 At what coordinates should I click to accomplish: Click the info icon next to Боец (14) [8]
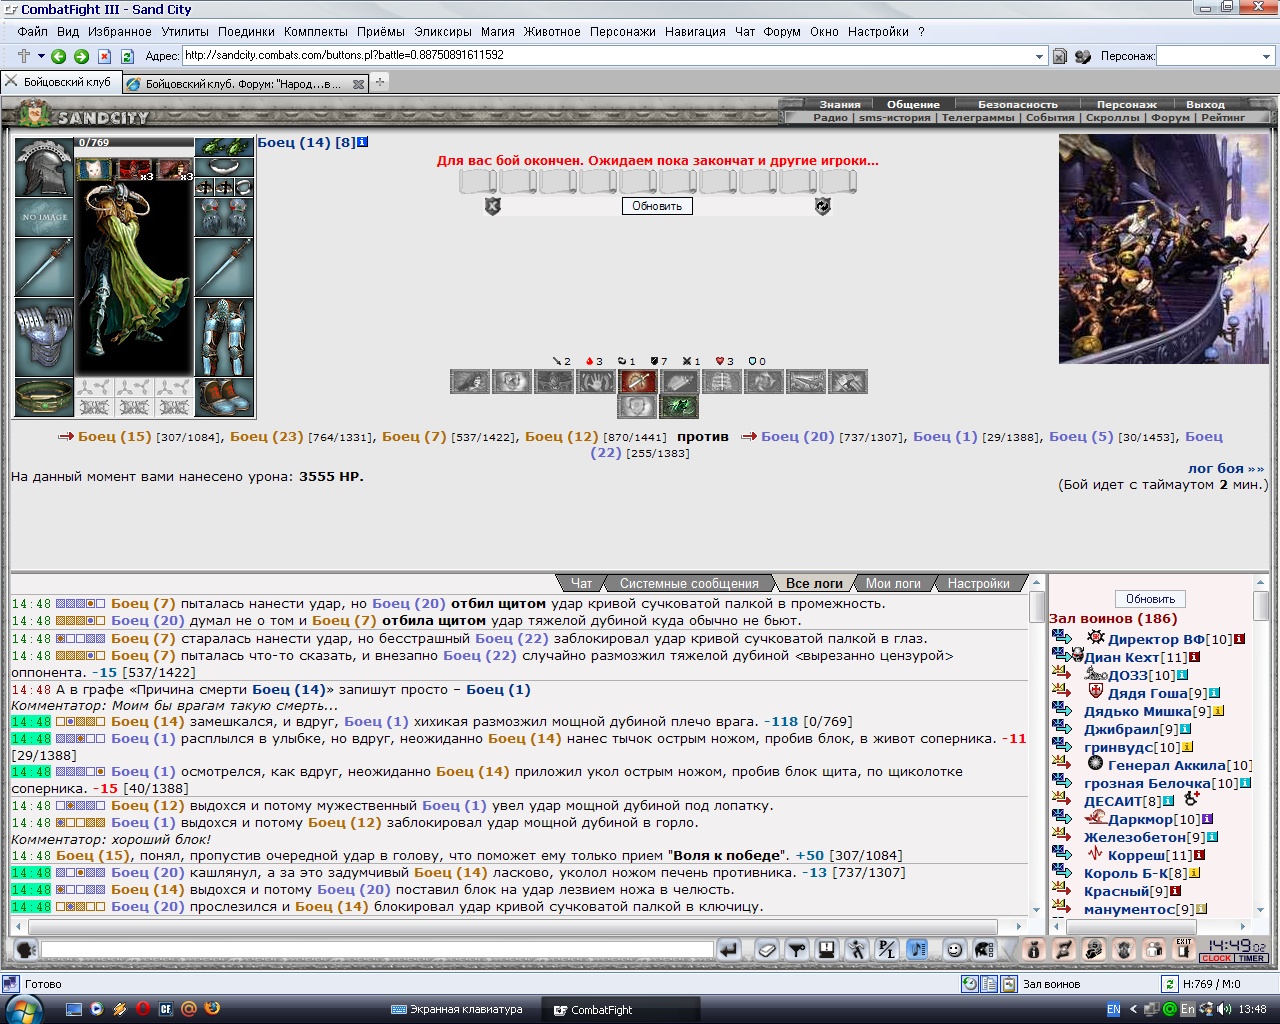[363, 142]
